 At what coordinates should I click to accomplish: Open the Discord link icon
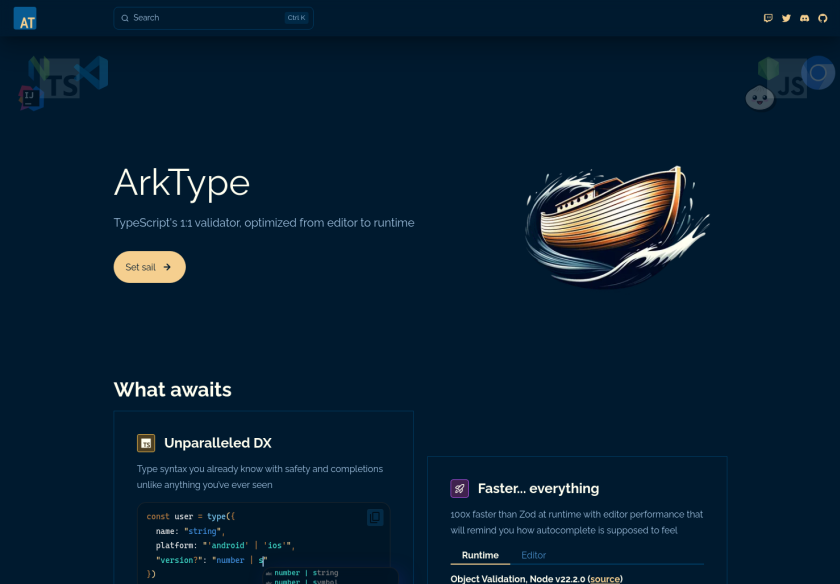(x=804, y=18)
